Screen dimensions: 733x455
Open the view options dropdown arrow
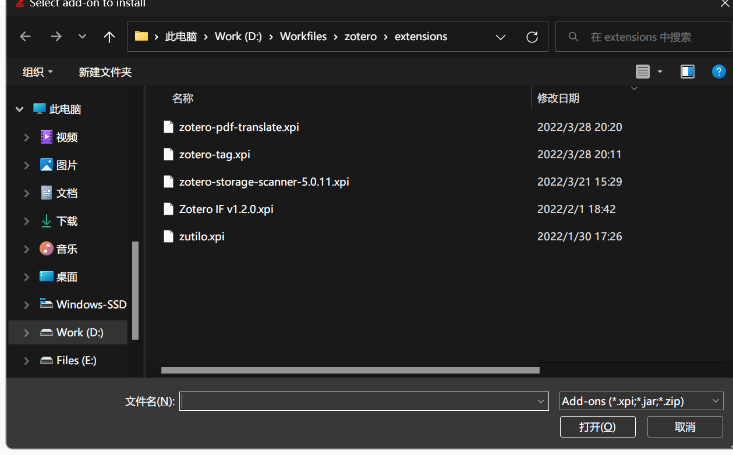(660, 72)
